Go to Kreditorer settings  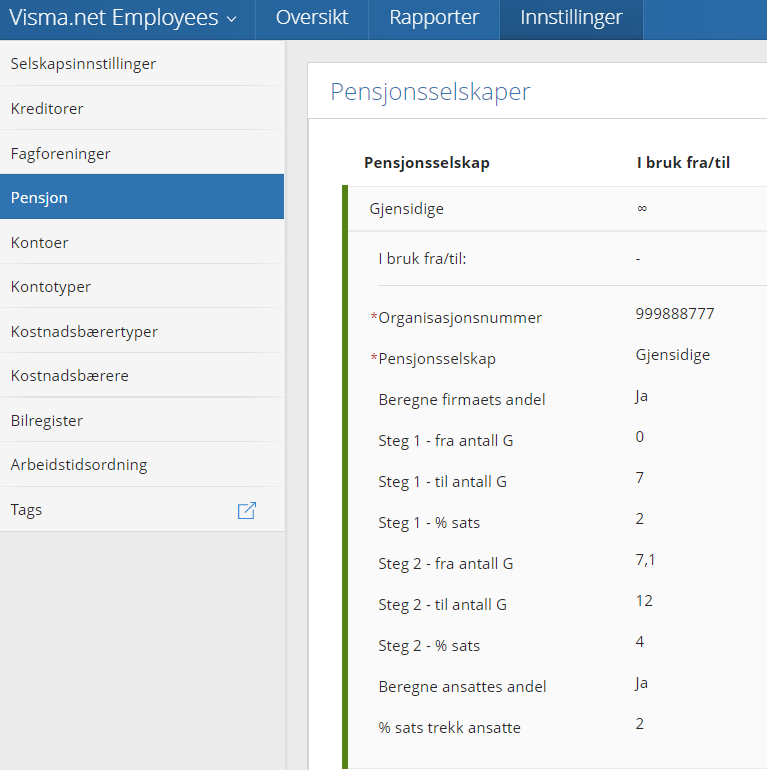pos(142,108)
